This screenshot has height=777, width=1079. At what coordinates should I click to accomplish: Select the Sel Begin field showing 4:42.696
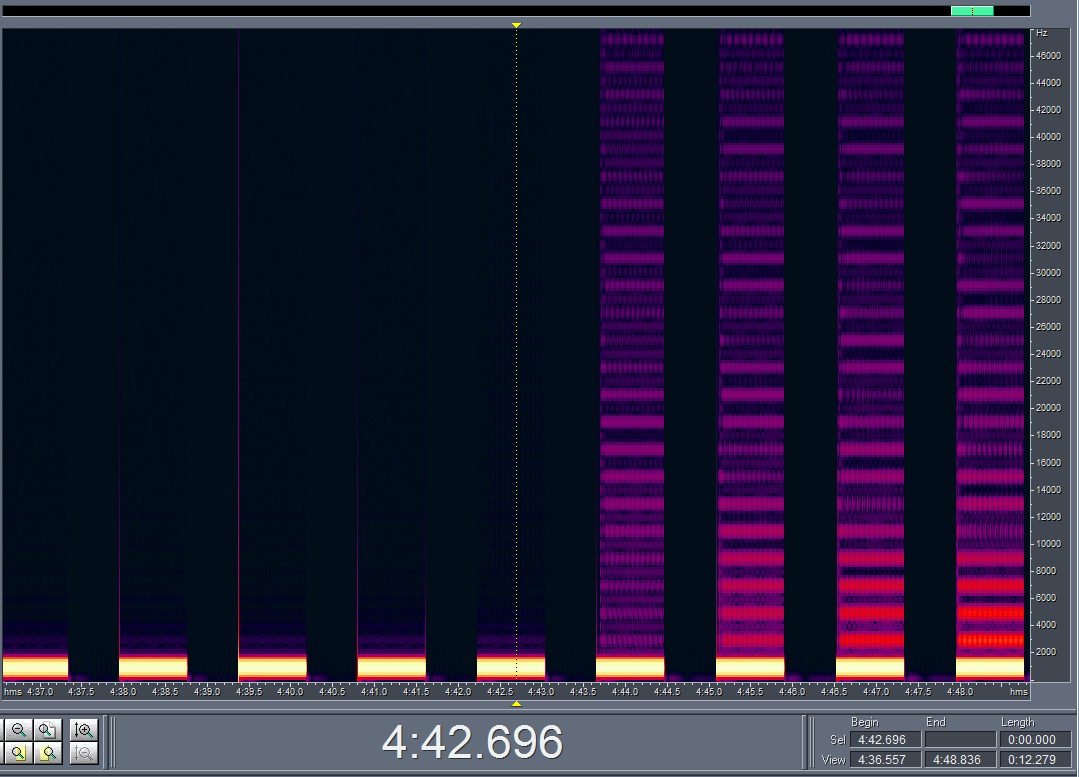point(885,740)
